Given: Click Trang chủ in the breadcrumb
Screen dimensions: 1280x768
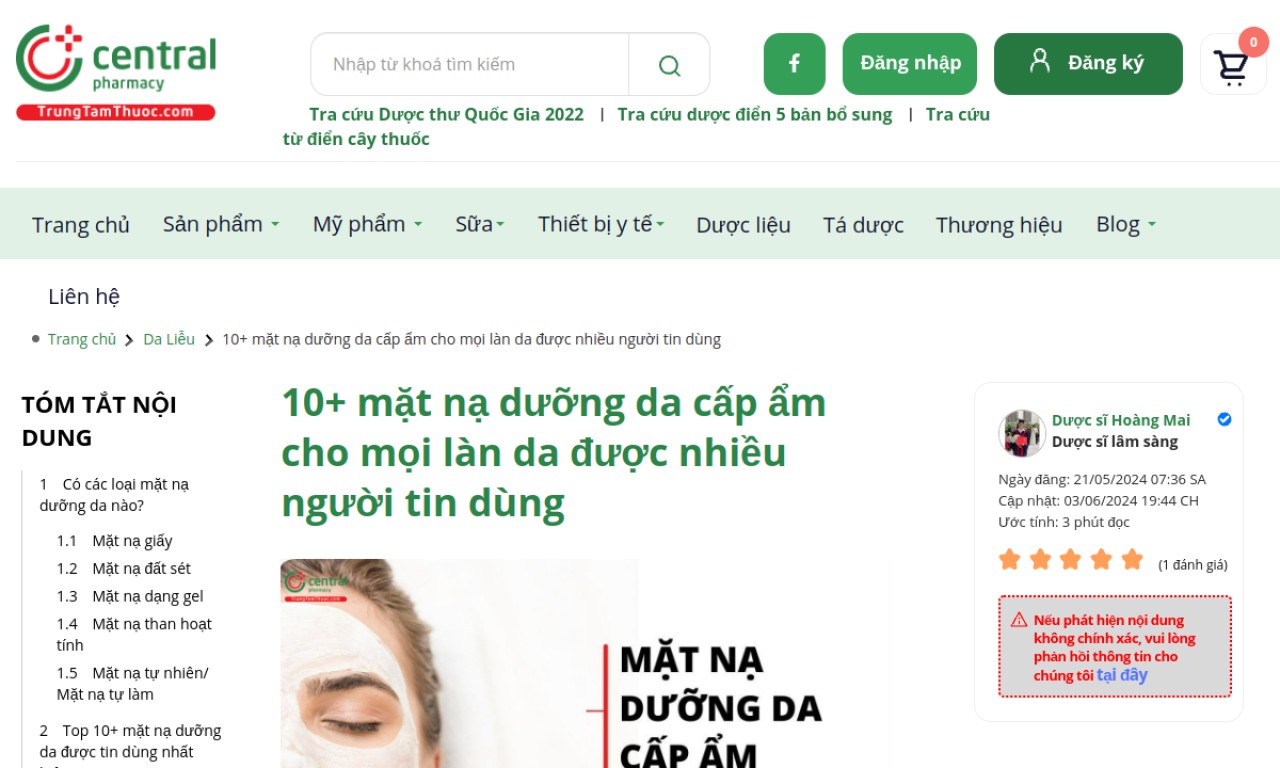Looking at the screenshot, I should pyautogui.click(x=82, y=339).
